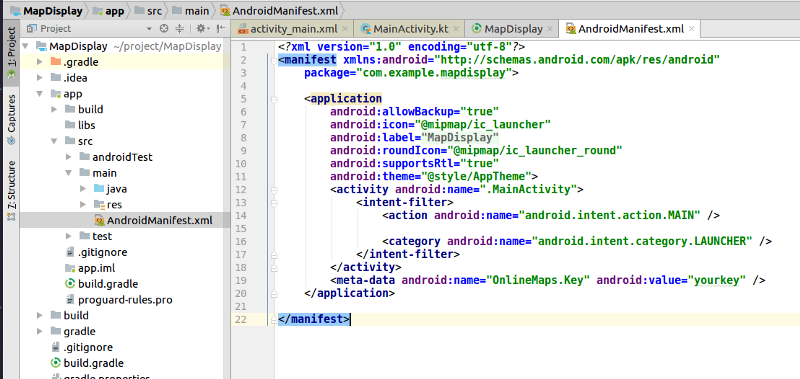Click the "android.intent.category.LAUNCHER" text
The image size is (800, 379).
point(642,241)
